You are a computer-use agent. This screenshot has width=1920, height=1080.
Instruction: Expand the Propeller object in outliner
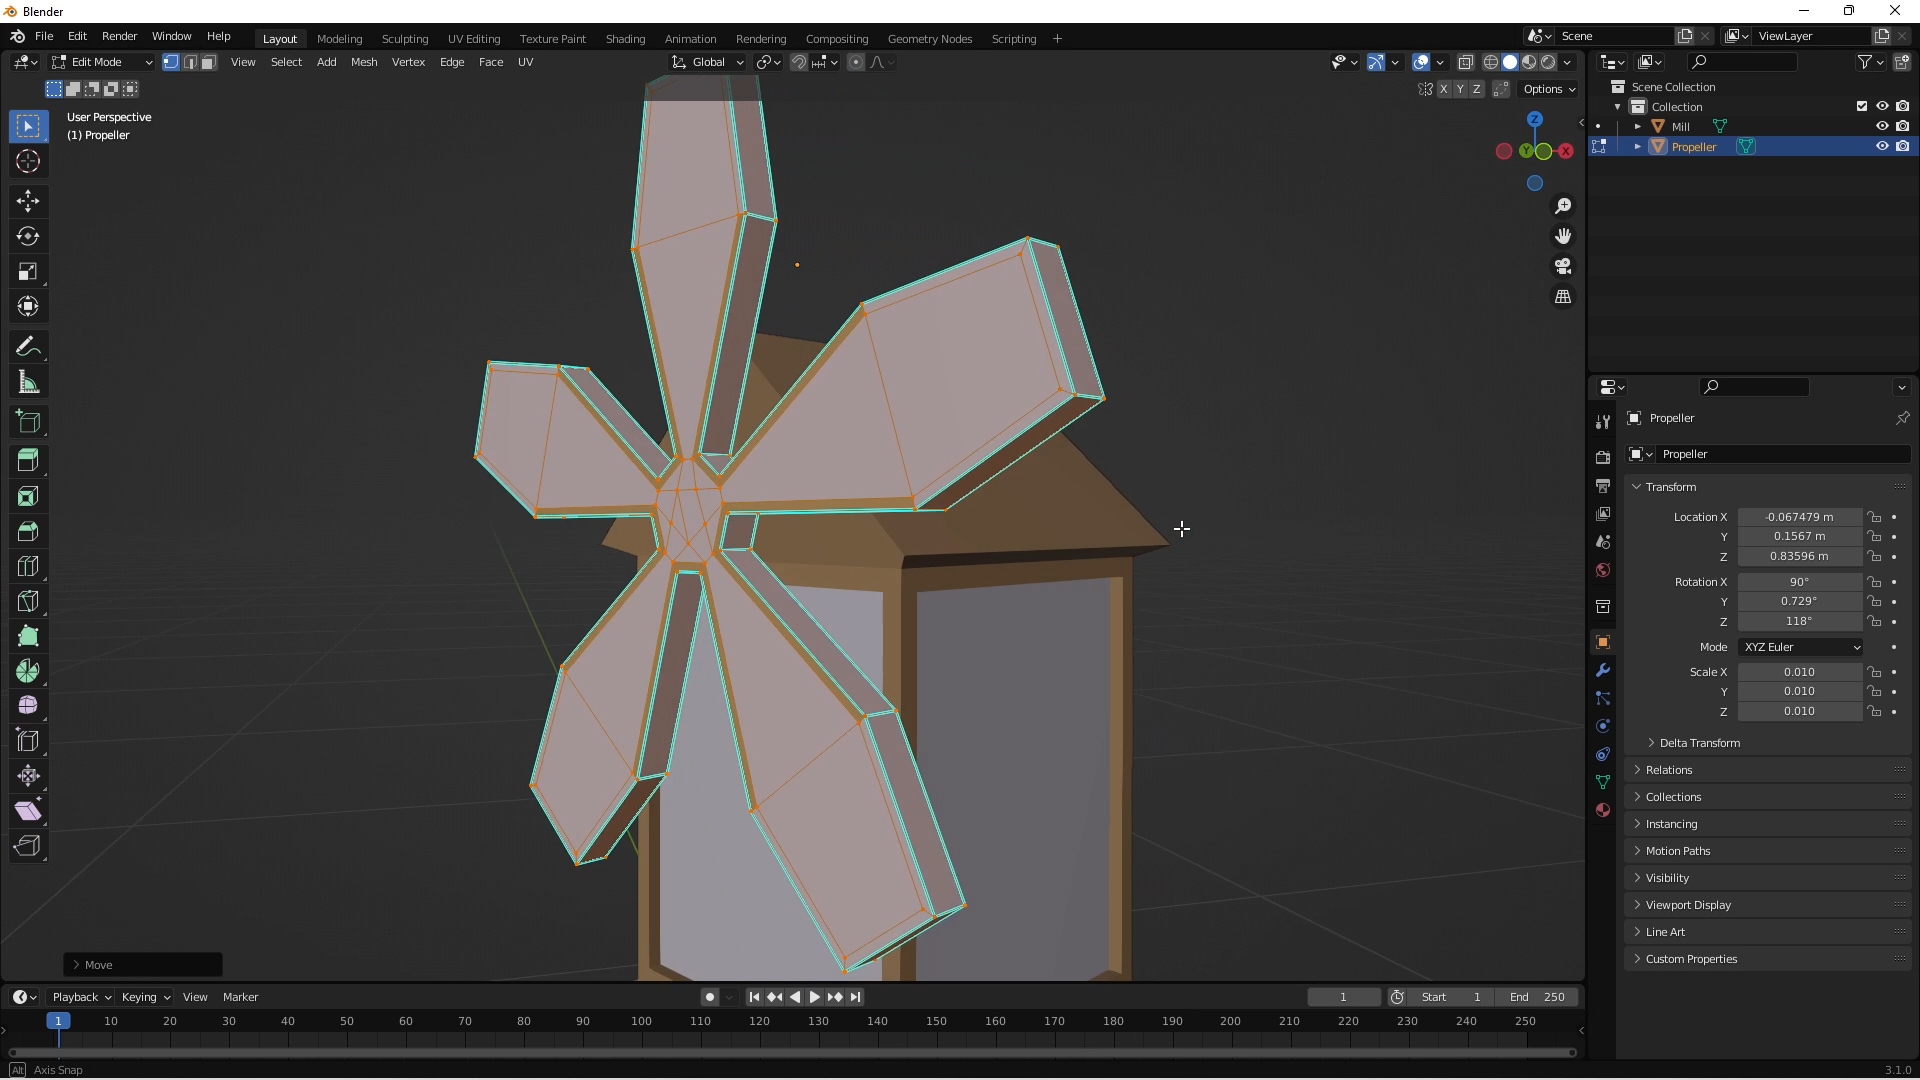[1637, 147]
